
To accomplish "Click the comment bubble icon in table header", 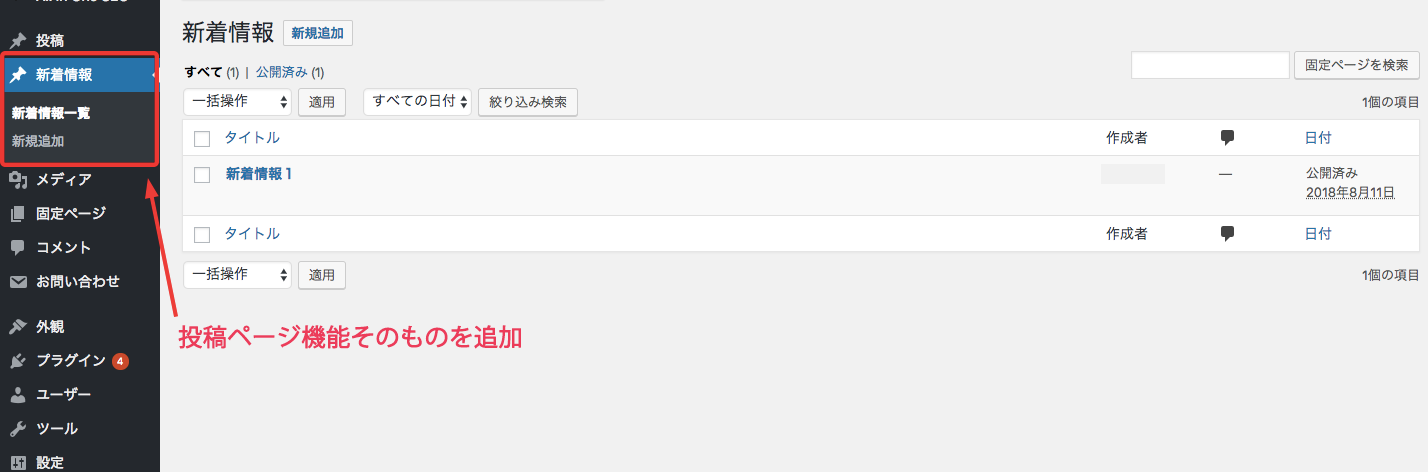I will click(1228, 138).
